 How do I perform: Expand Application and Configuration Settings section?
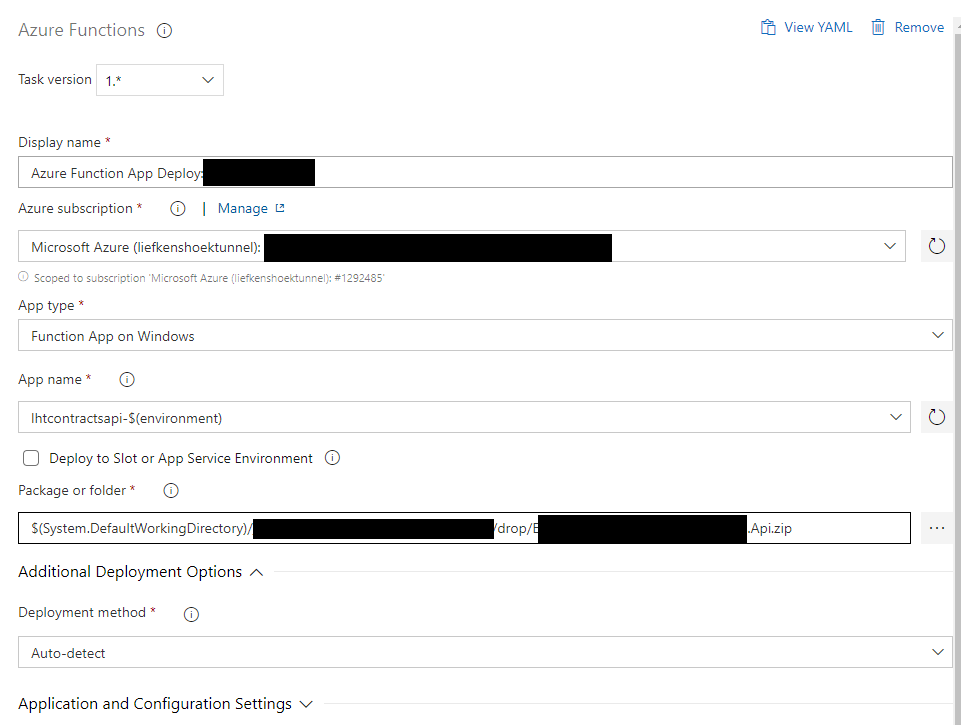165,704
